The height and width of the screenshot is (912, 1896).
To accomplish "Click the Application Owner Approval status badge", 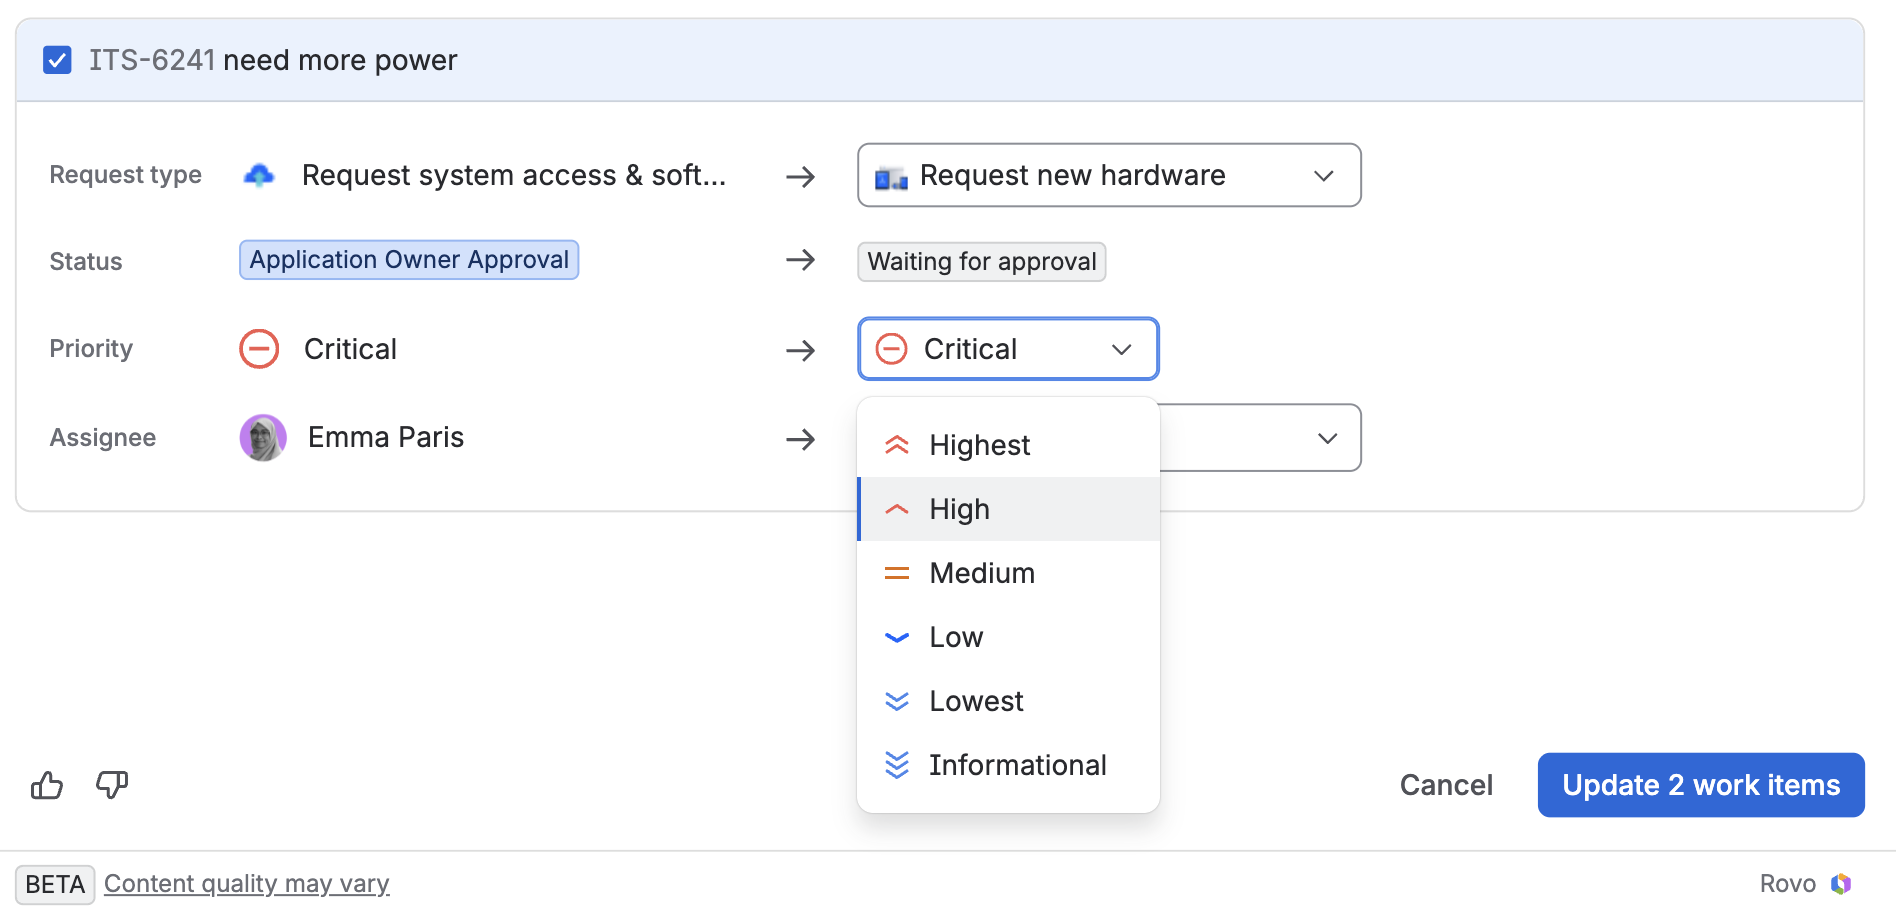I will coord(409,260).
